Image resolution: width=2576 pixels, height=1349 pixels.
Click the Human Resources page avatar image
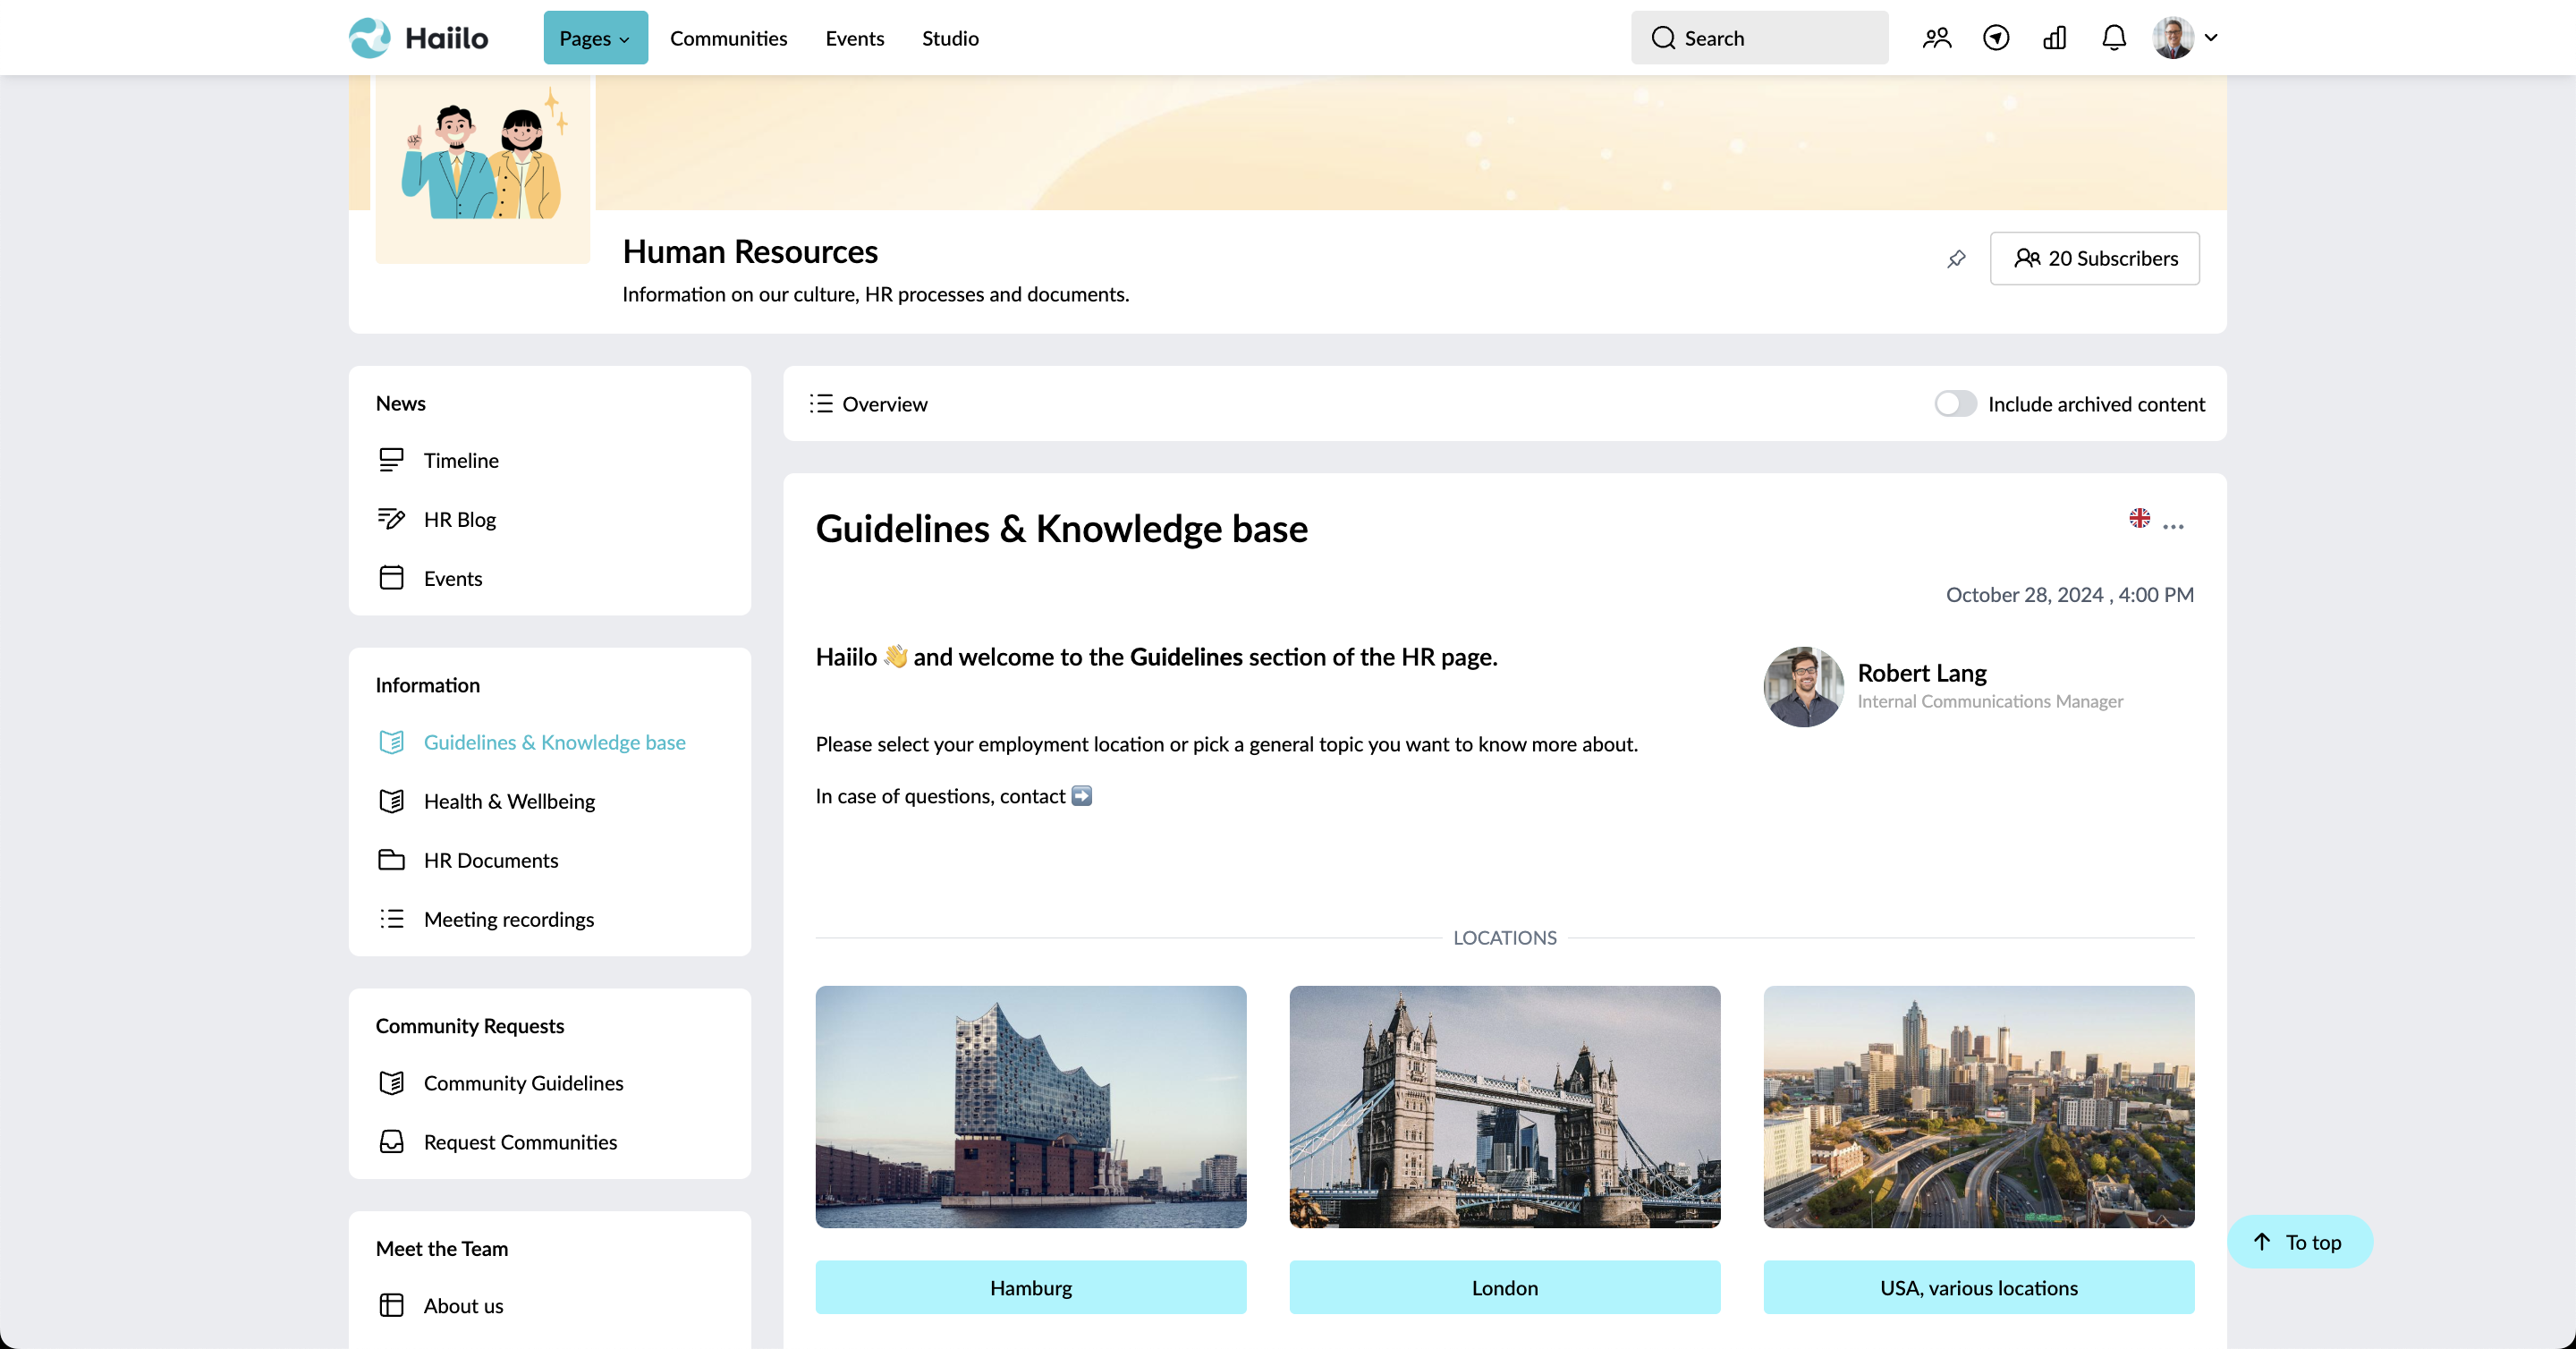pyautogui.click(x=483, y=168)
